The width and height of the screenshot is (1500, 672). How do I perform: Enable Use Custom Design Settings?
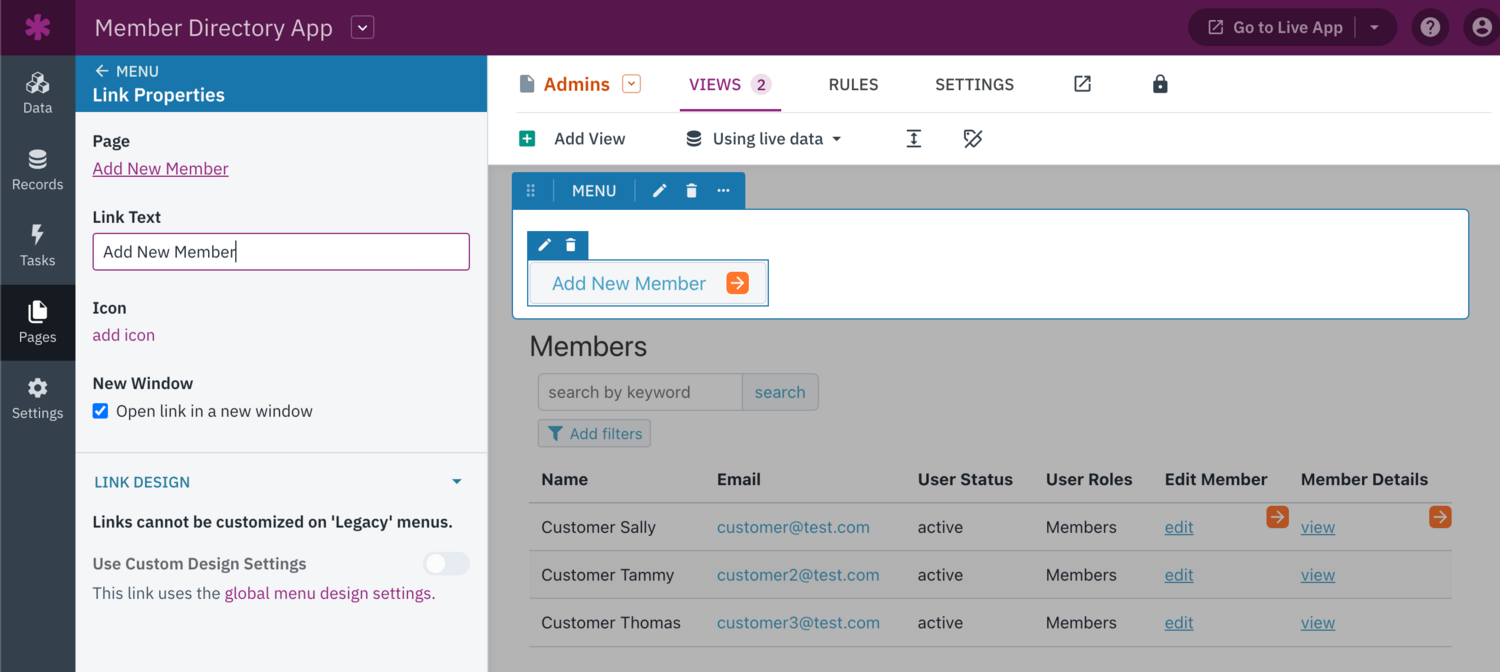[x=446, y=563]
